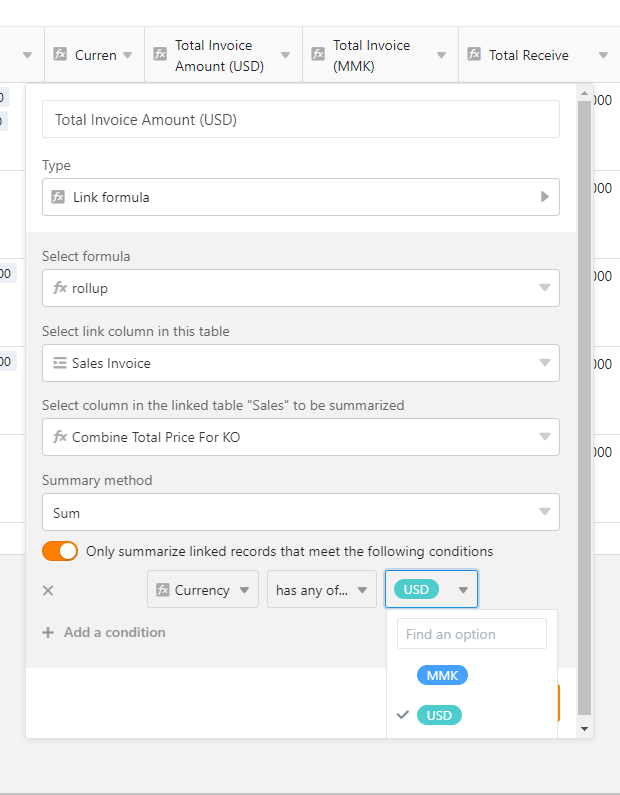Image resolution: width=620 pixels, height=795 pixels.
Task: Click the plus icon to add condition
Action: click(48, 633)
